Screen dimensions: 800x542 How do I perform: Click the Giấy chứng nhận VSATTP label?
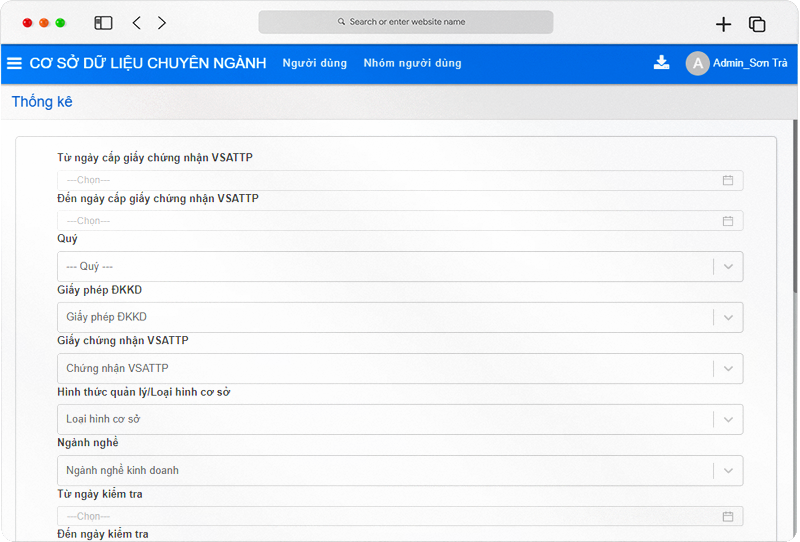tap(123, 340)
